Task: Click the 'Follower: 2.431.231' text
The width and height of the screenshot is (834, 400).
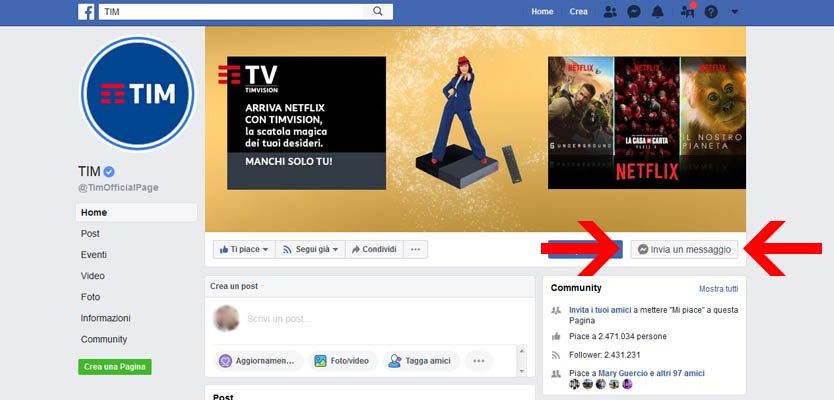Action: (x=604, y=355)
